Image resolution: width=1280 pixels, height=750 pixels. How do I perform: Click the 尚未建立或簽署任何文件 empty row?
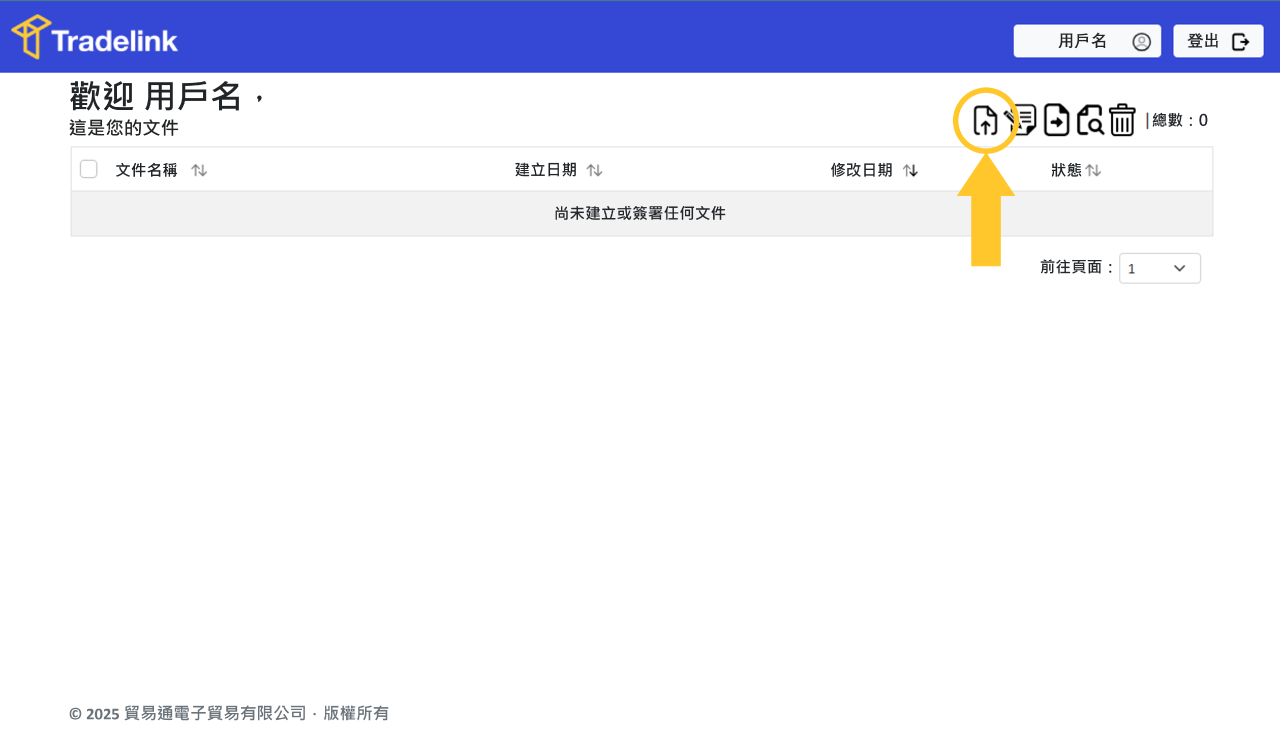click(x=640, y=213)
